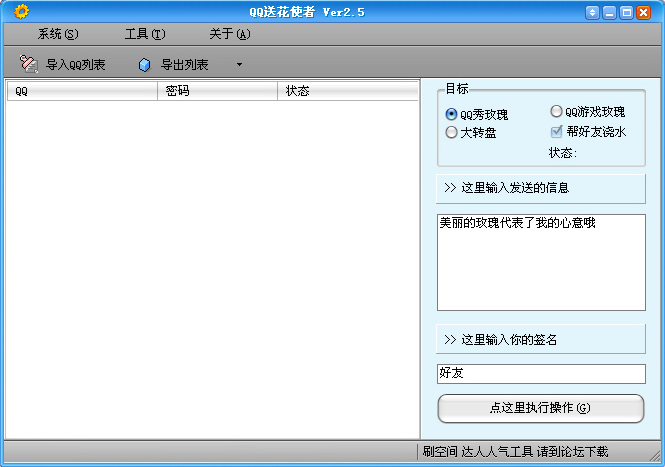Sort by the 密码 column header
665x467 pixels.
[217, 91]
